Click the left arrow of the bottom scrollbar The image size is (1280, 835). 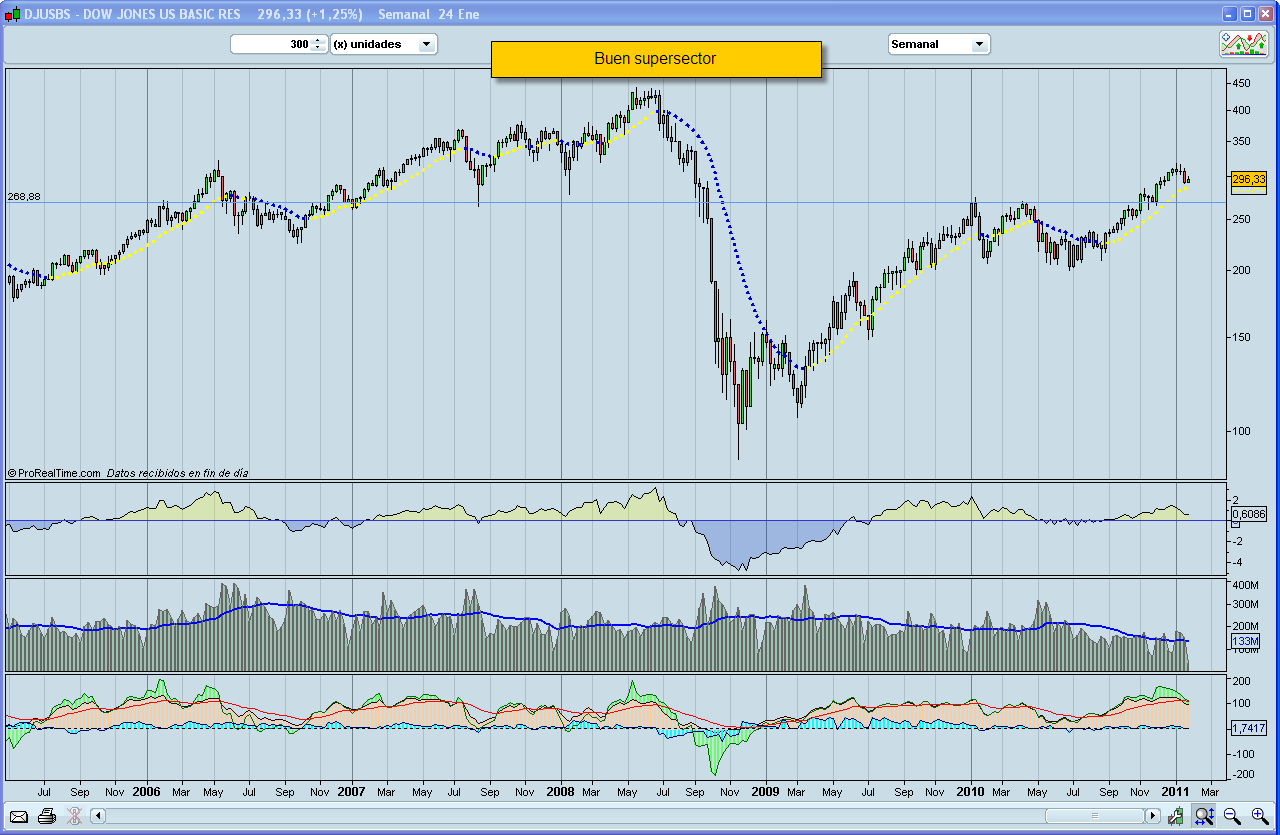point(98,817)
